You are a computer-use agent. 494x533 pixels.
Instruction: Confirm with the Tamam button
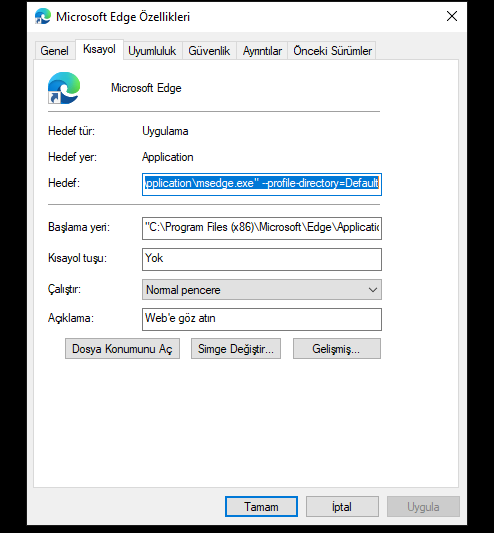pos(261,506)
